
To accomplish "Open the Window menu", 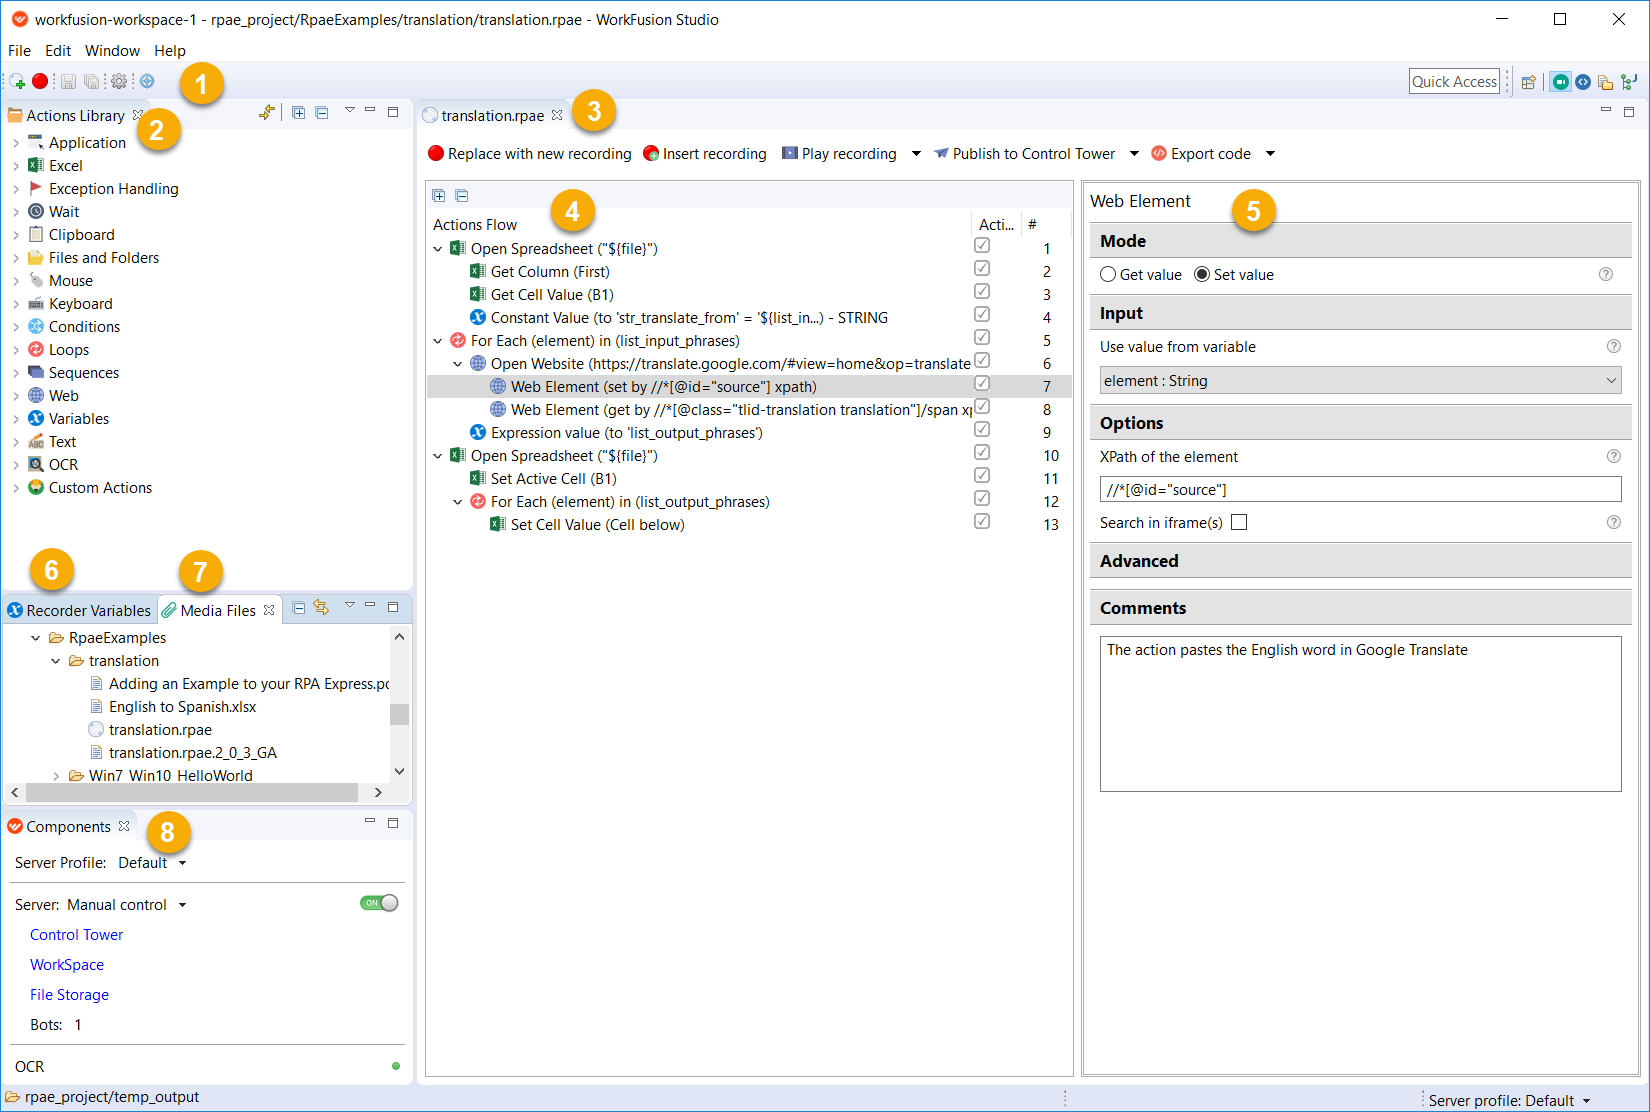I will tap(112, 50).
